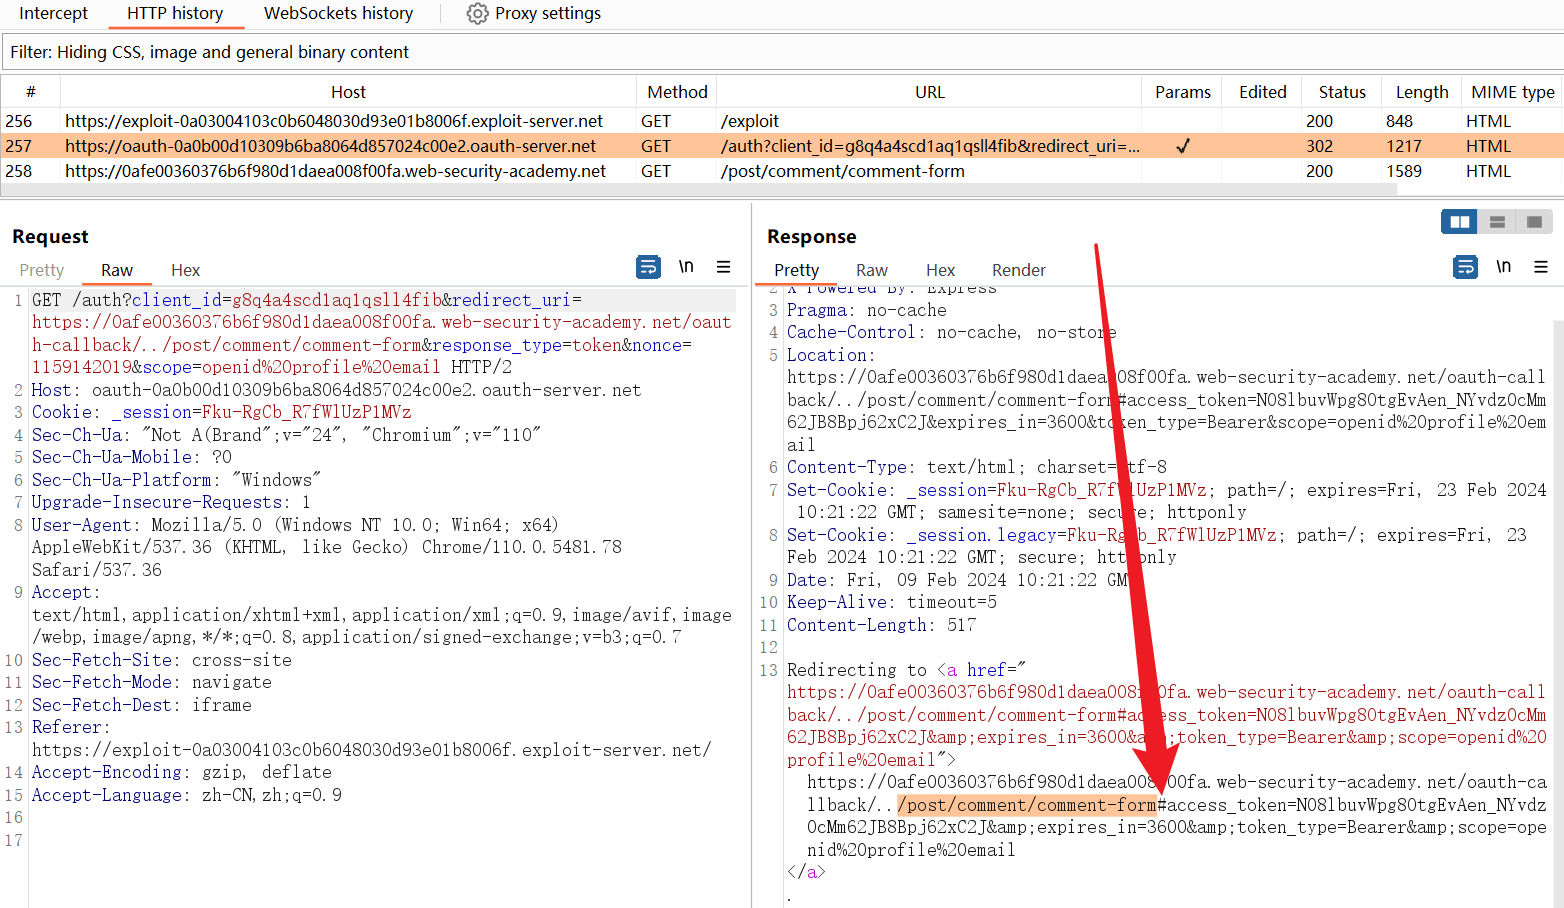Switch Request view to Pretty tab
This screenshot has height=908, width=1564.
(x=42, y=270)
